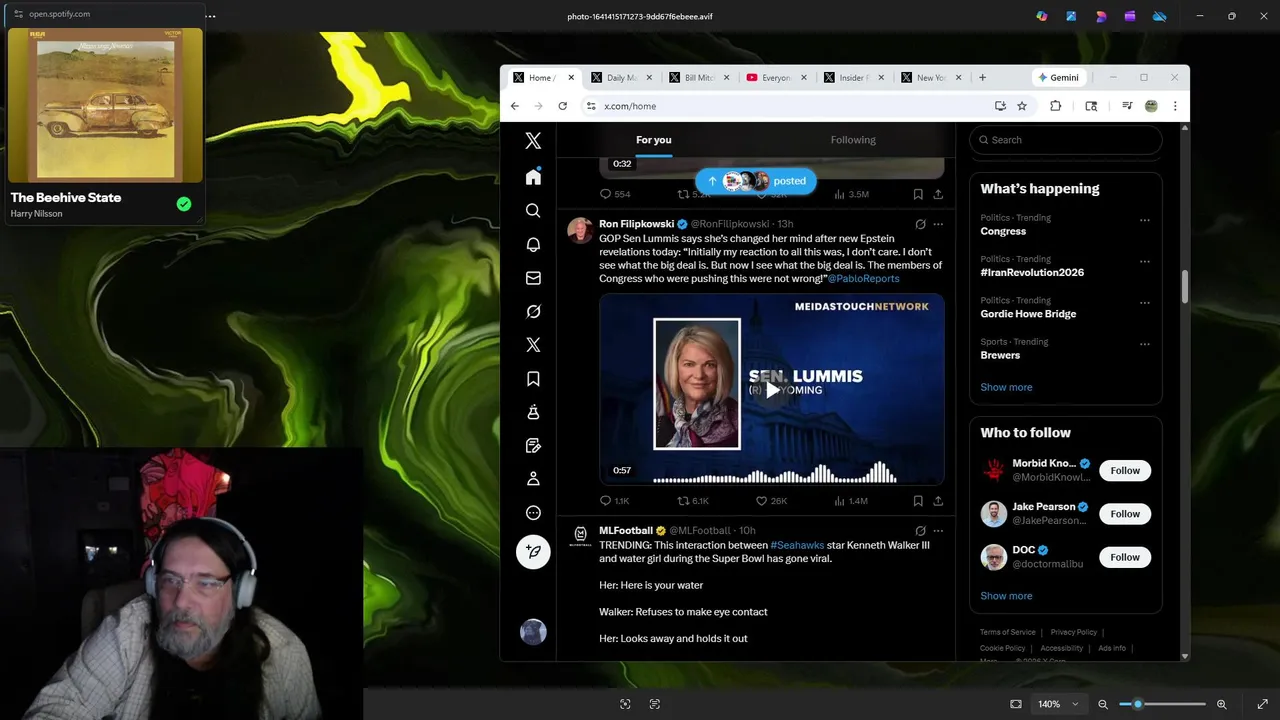Open More circle icon in X sidebar
1280x720 pixels.
coord(533,513)
